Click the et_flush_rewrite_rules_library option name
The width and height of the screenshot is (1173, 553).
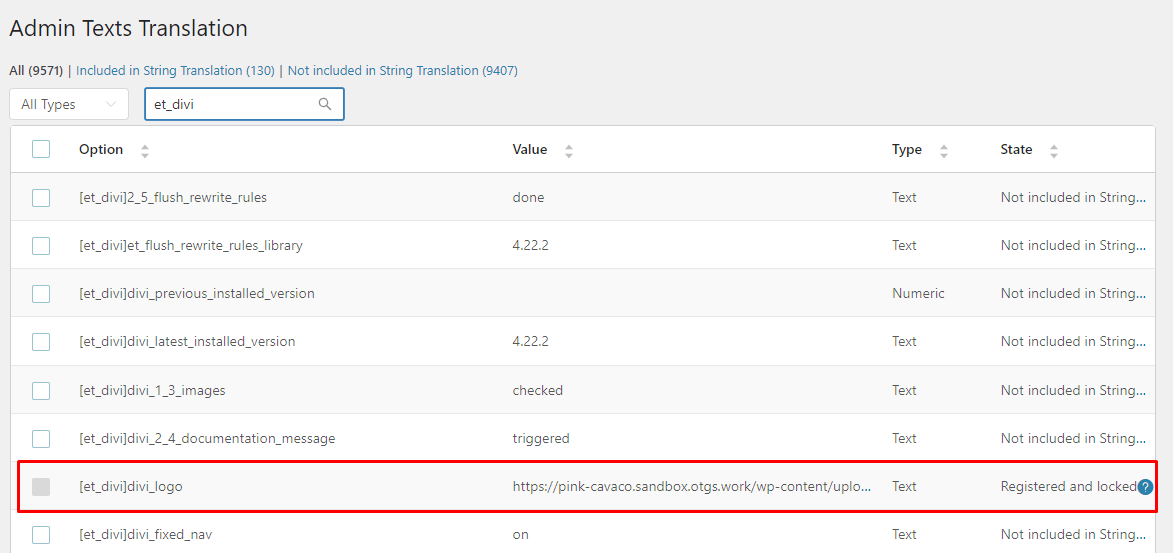pos(191,245)
